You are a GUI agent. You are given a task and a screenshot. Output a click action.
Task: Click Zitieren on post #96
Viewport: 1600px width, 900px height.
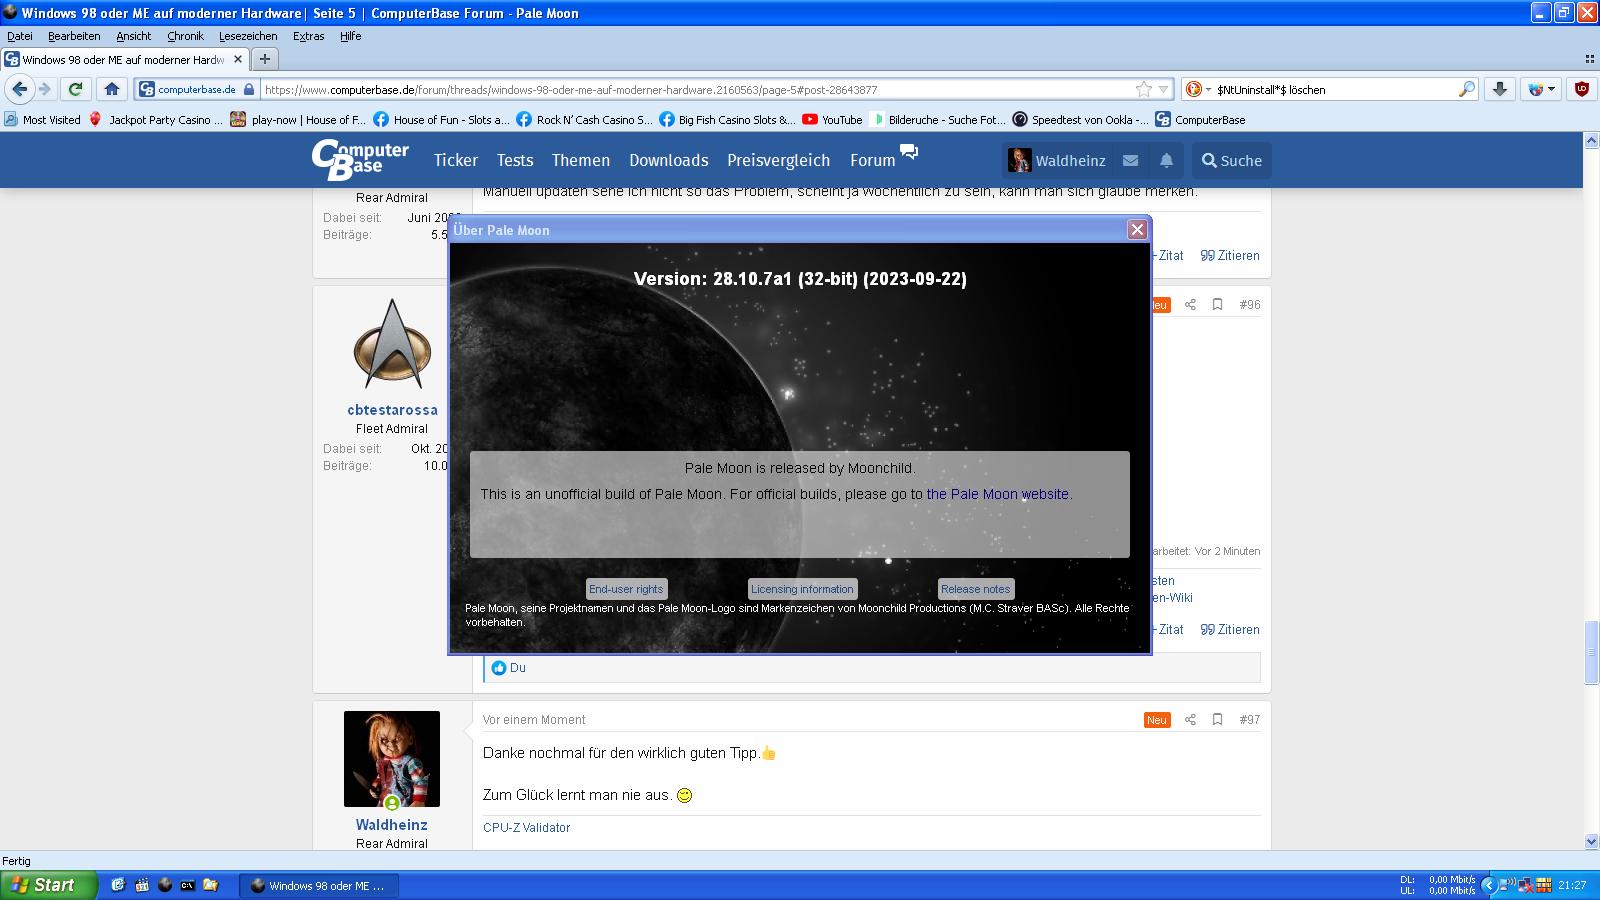coord(1230,630)
